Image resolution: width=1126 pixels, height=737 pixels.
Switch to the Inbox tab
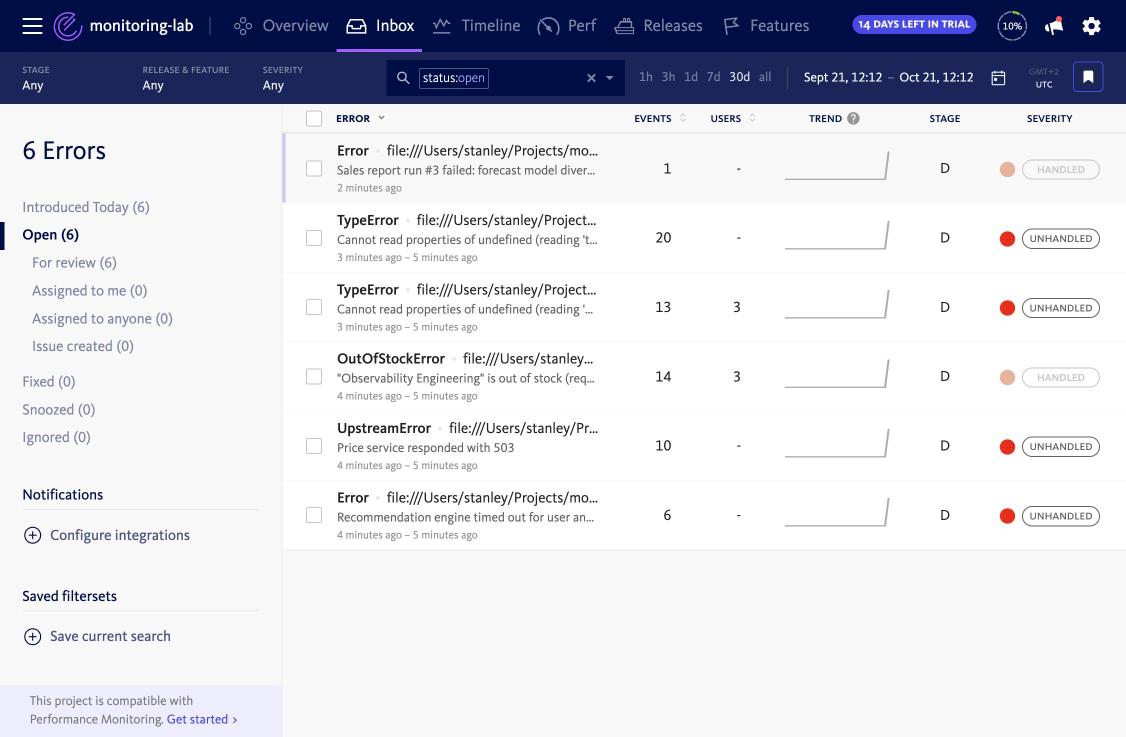380,26
